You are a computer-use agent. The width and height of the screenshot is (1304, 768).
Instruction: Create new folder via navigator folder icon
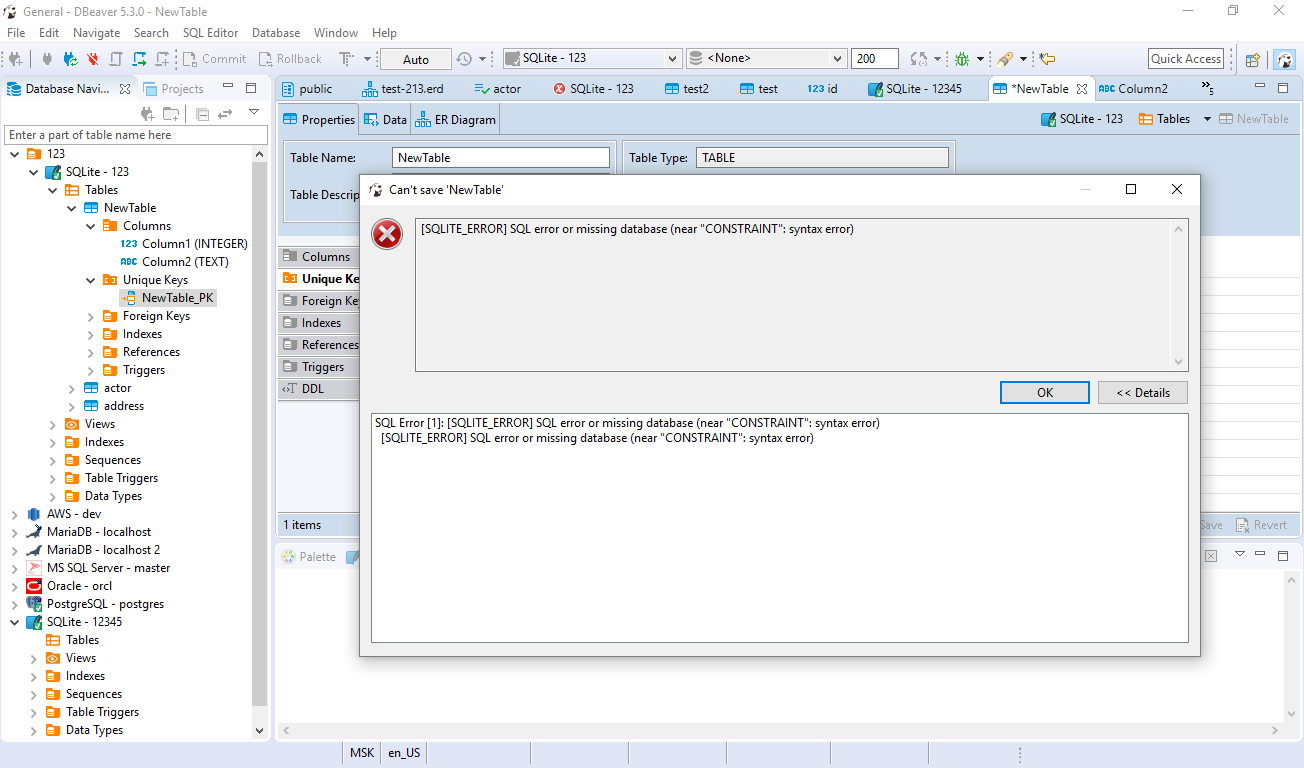pos(171,114)
